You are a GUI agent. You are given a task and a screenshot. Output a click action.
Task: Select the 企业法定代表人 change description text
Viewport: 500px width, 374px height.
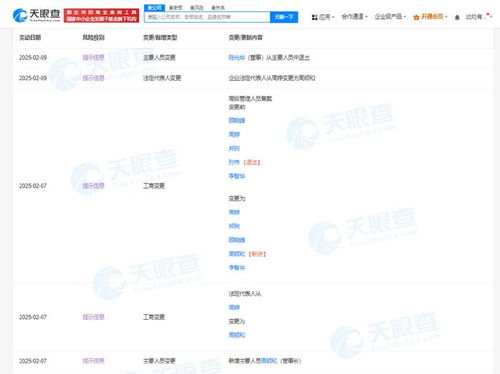click(x=272, y=78)
